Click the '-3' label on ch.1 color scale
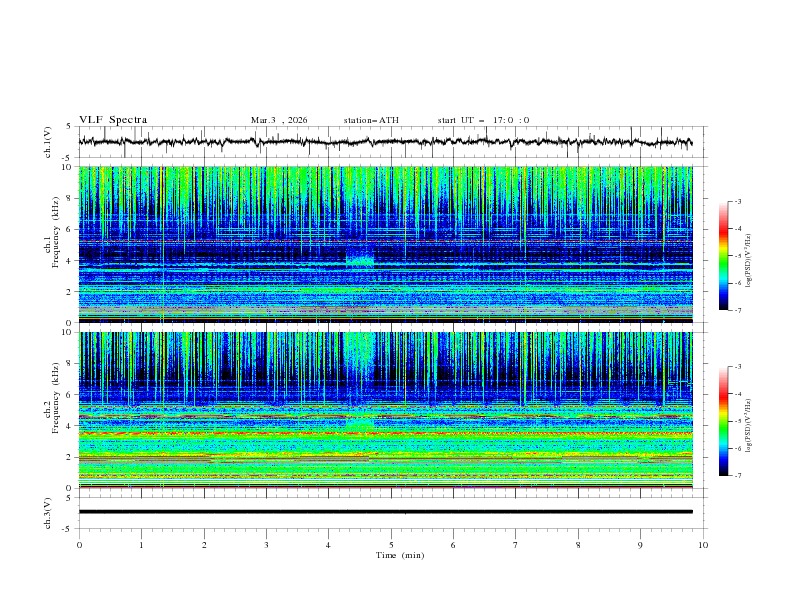 tap(738, 201)
